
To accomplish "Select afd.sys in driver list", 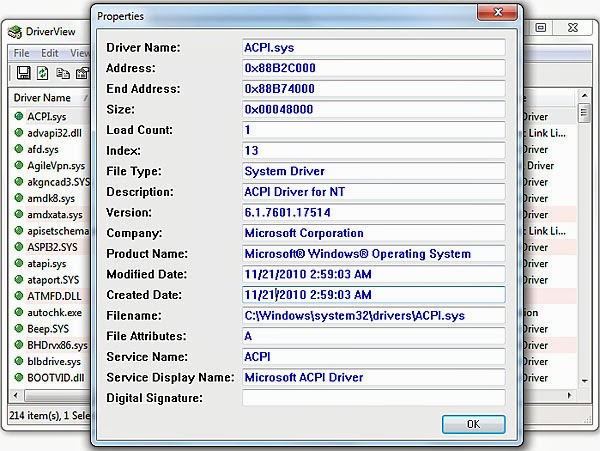I will click(x=43, y=149).
